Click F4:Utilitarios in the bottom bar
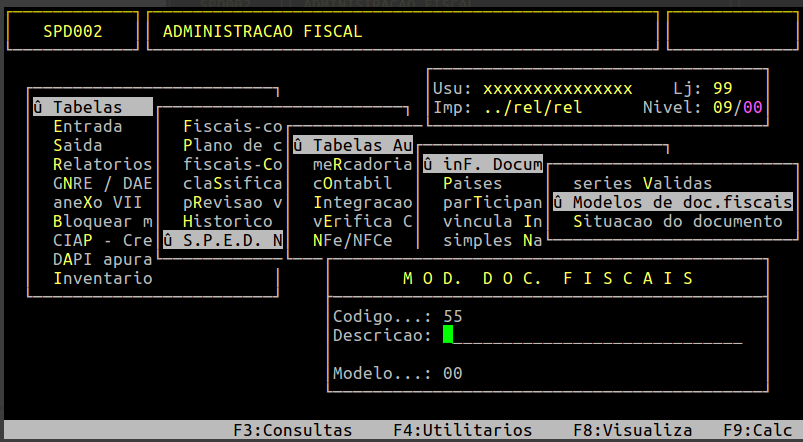The image size is (803, 442). click(x=462, y=430)
